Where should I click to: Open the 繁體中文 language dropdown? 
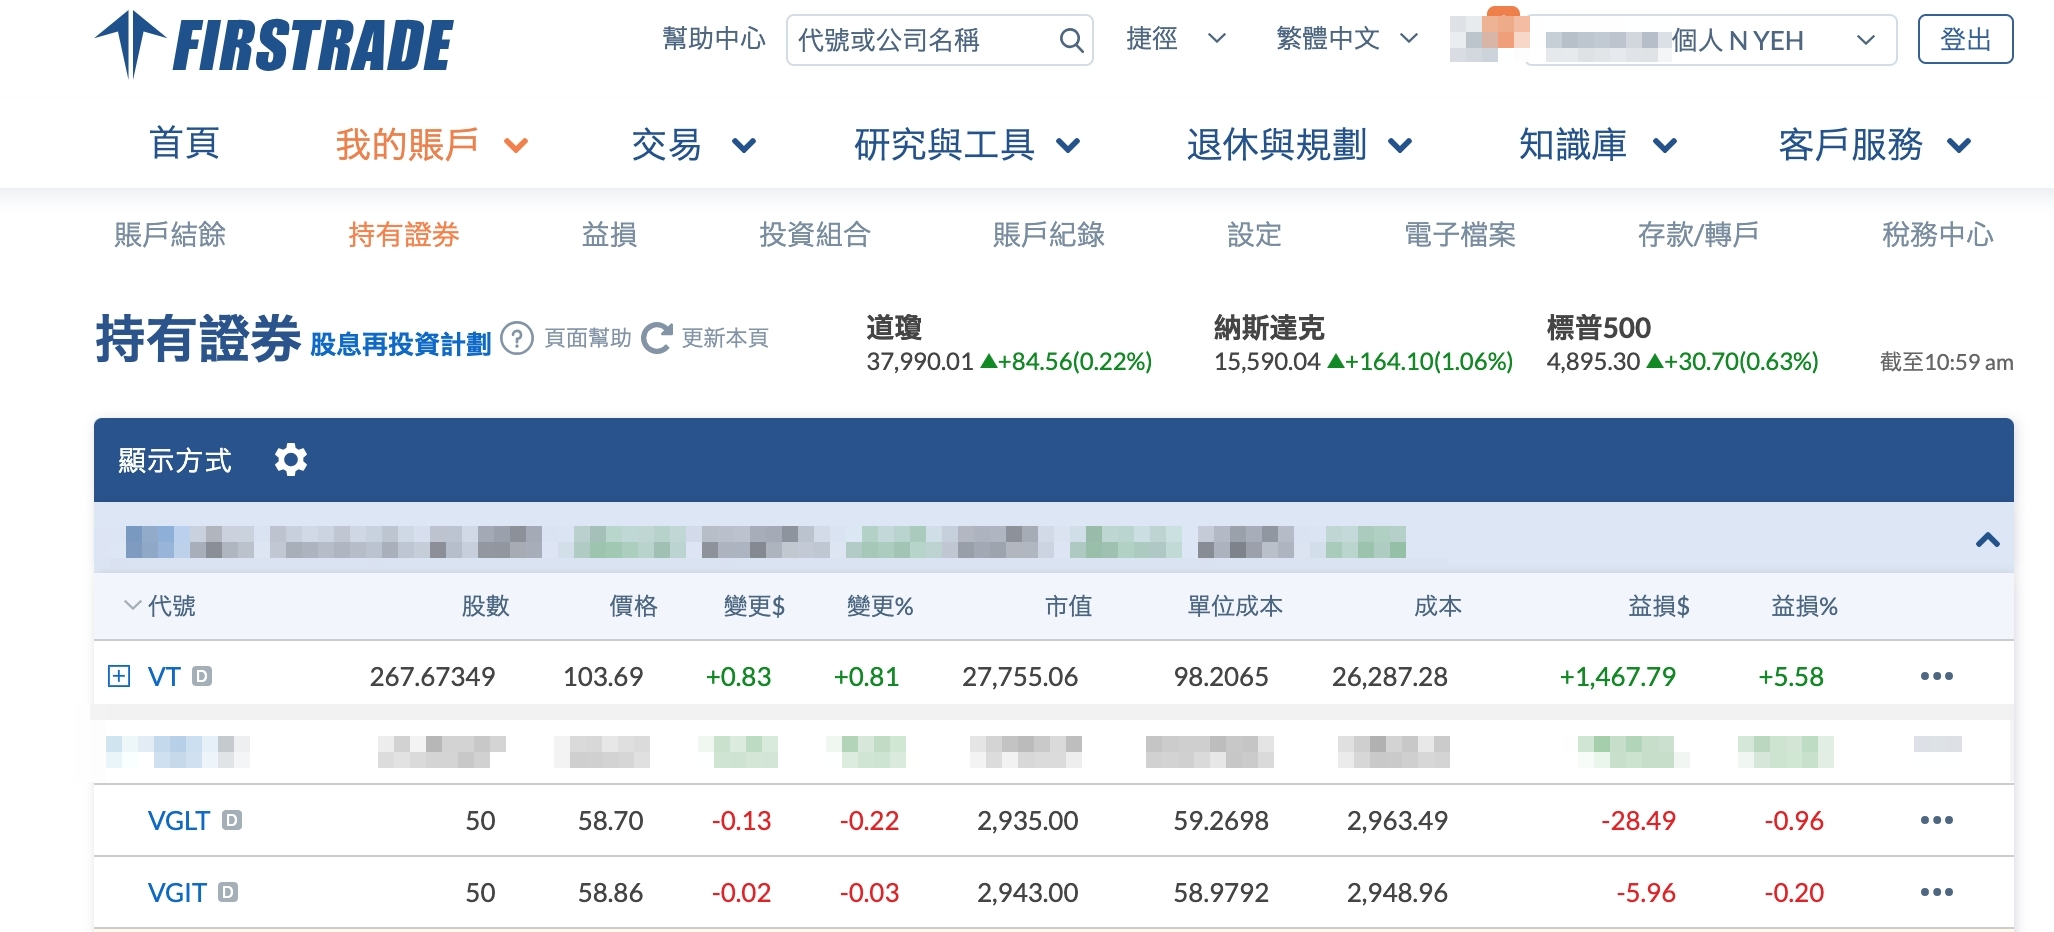point(1348,39)
